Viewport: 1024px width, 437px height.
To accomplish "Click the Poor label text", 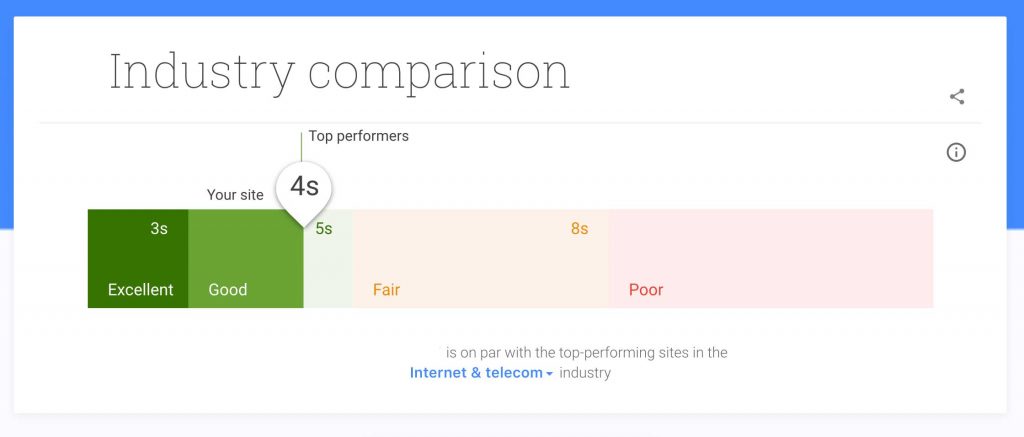I will (x=646, y=289).
